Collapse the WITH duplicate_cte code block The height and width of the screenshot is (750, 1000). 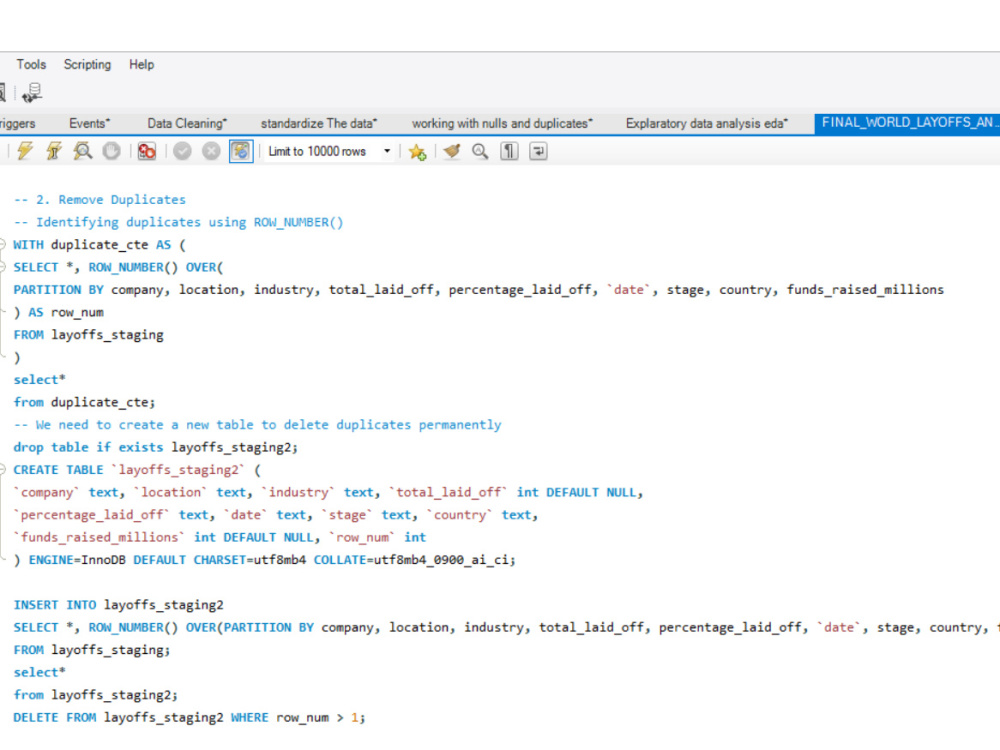click(2, 244)
